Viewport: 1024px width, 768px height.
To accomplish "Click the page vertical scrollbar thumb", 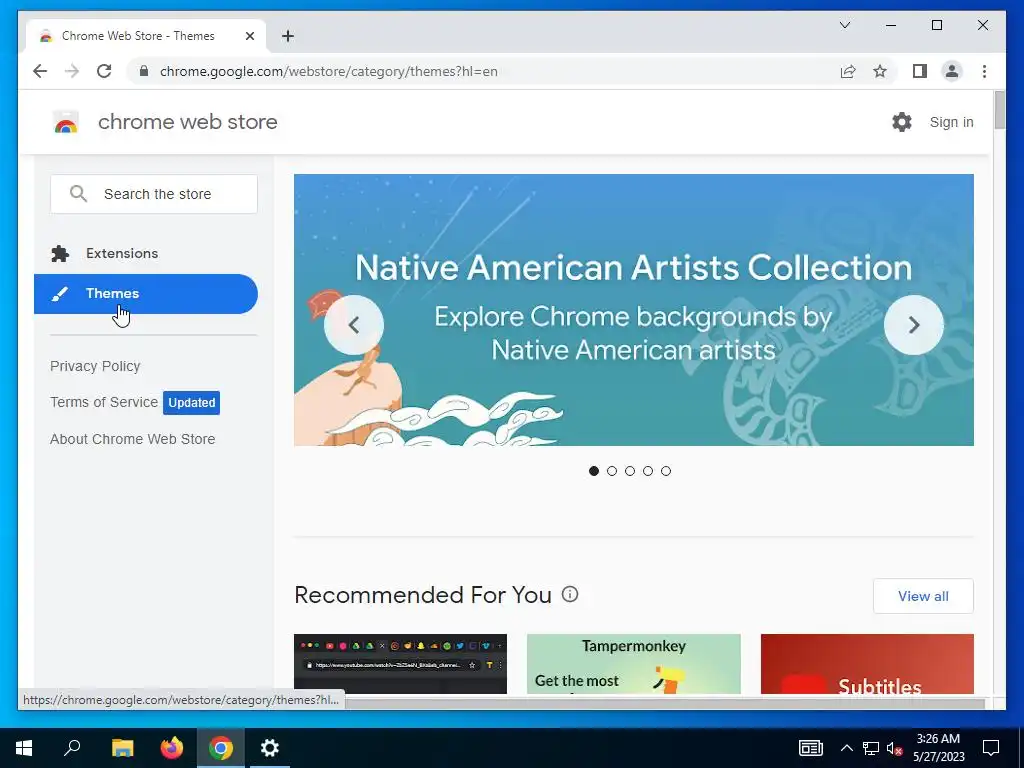I will 999,110.
